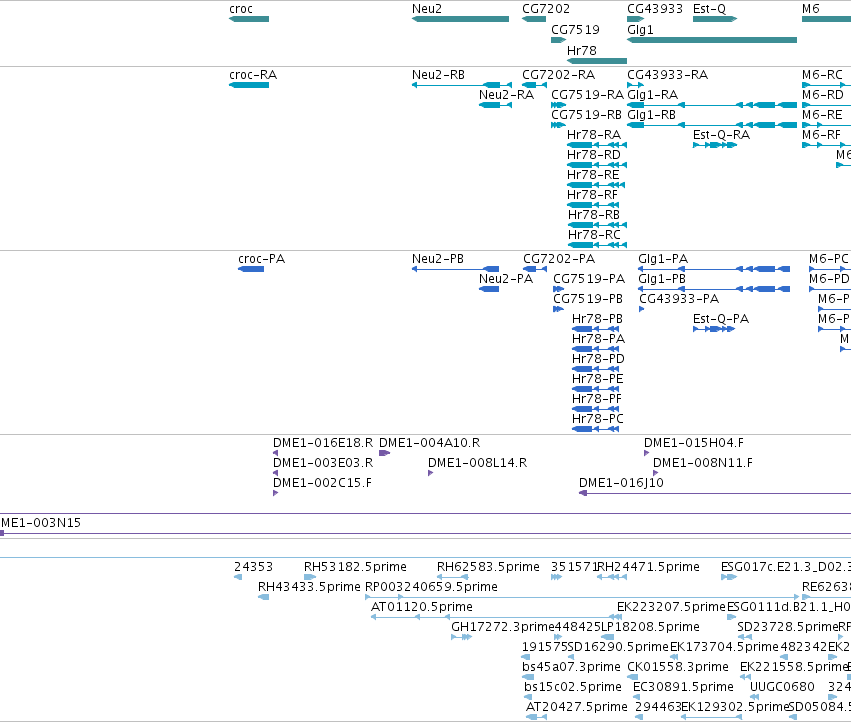
Task: Select the RH62583.5prime EST
Action: 452,577
